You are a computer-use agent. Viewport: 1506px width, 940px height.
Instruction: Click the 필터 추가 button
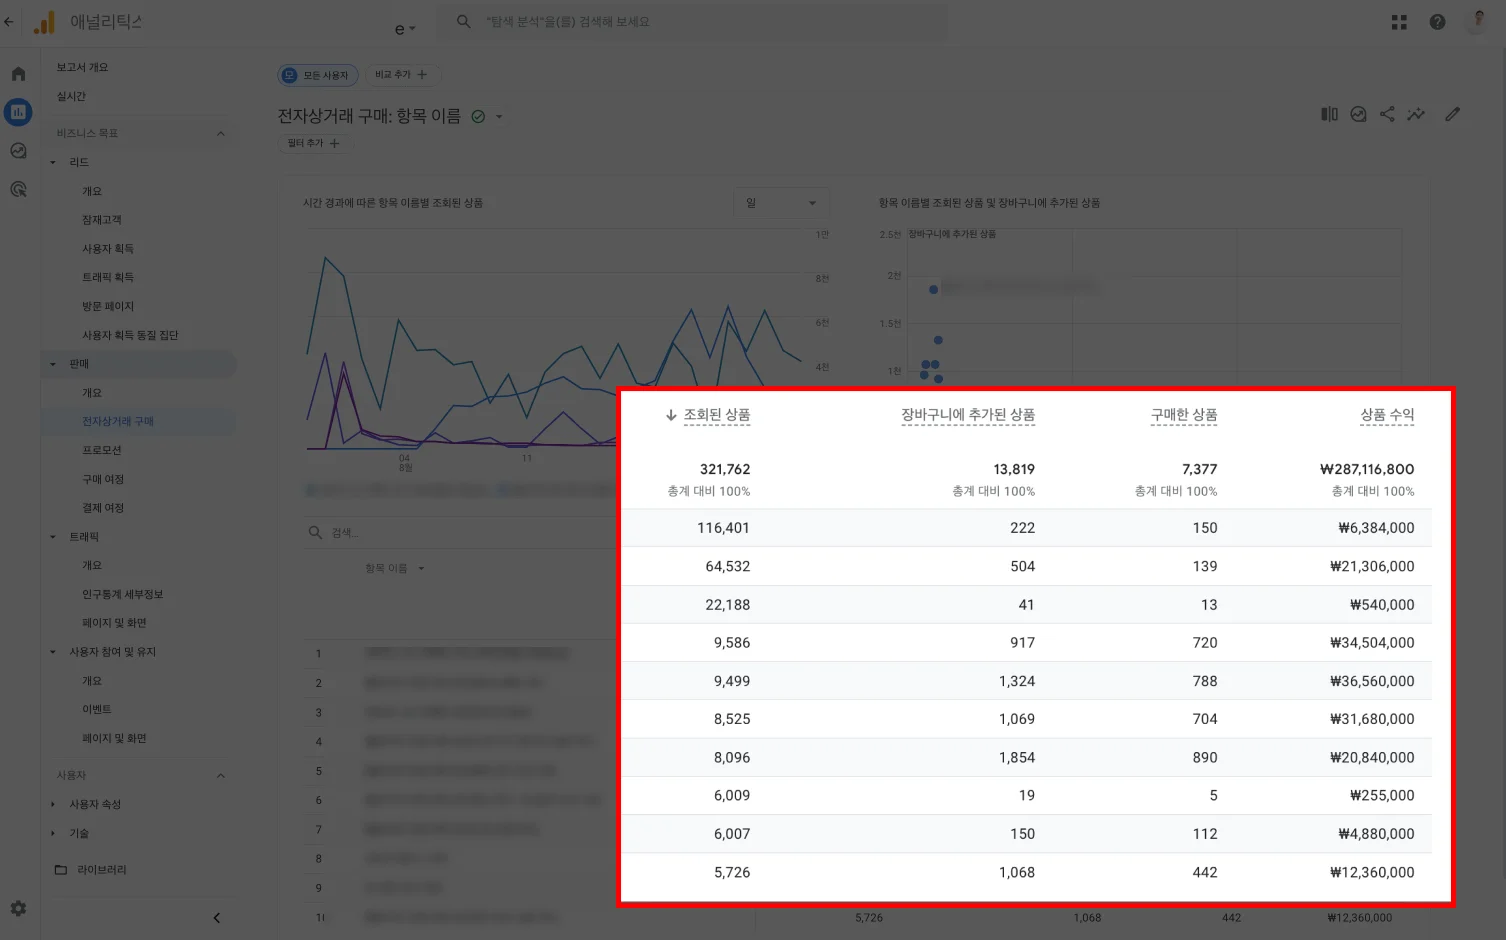tap(313, 143)
